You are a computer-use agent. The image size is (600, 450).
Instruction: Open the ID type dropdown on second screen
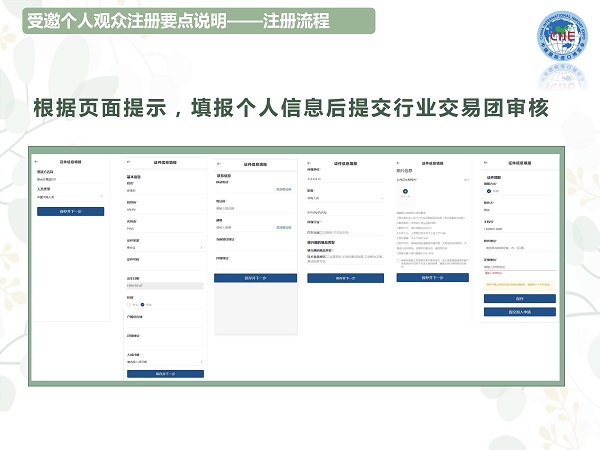165,245
